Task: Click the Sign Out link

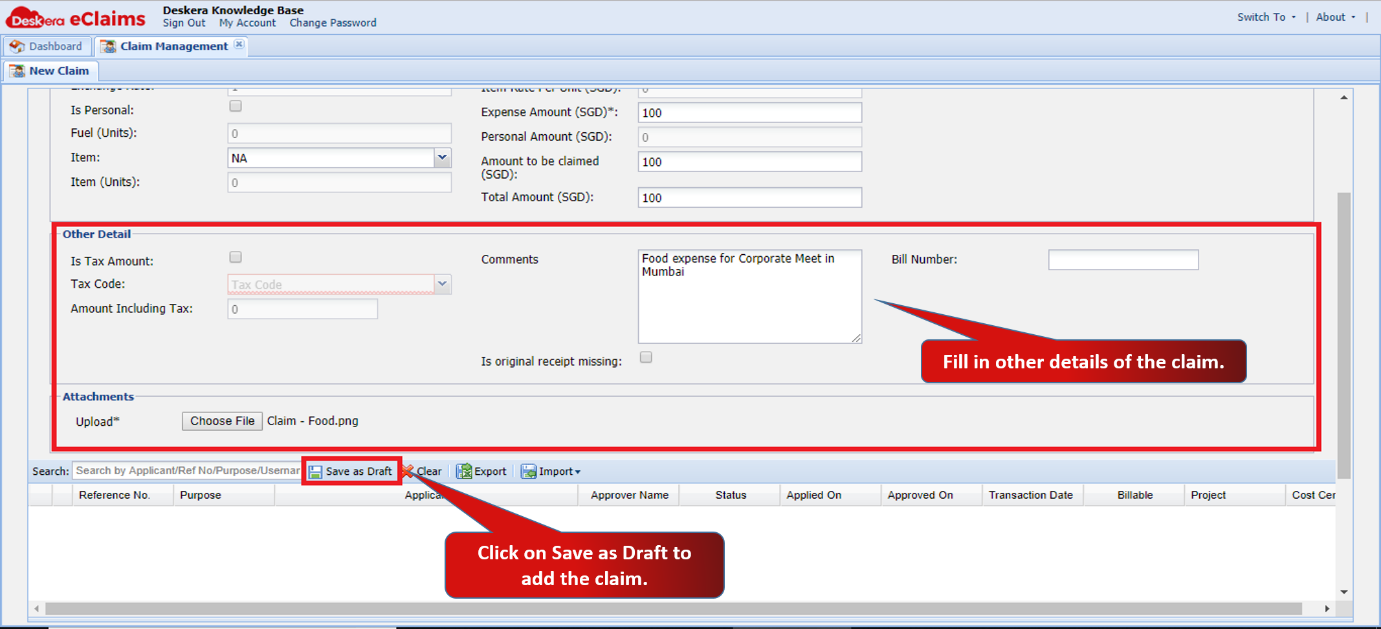Action: pyautogui.click(x=184, y=23)
